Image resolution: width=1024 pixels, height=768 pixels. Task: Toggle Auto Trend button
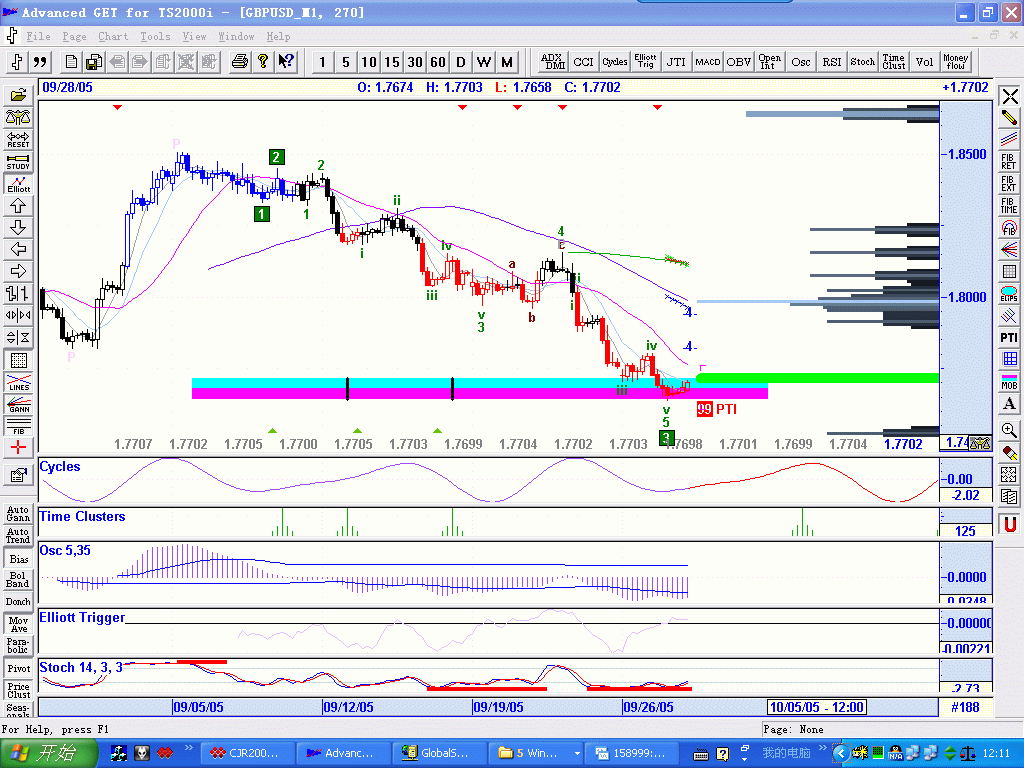click(x=18, y=536)
